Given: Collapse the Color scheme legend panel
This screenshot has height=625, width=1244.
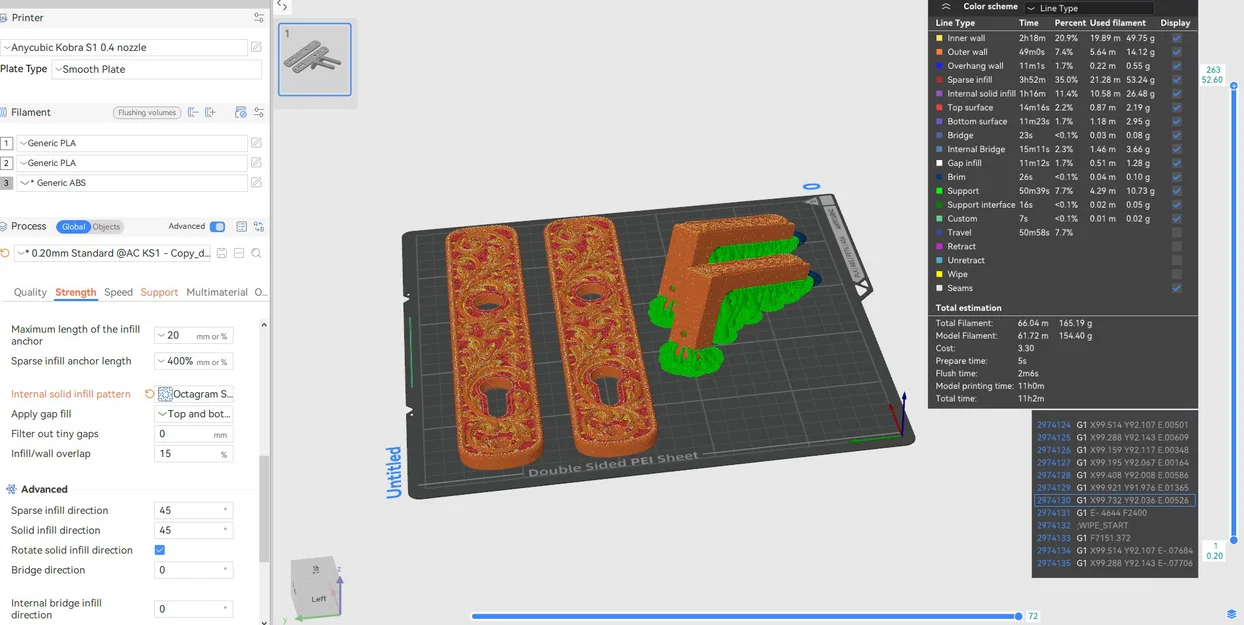Looking at the screenshot, I should click(x=946, y=7).
